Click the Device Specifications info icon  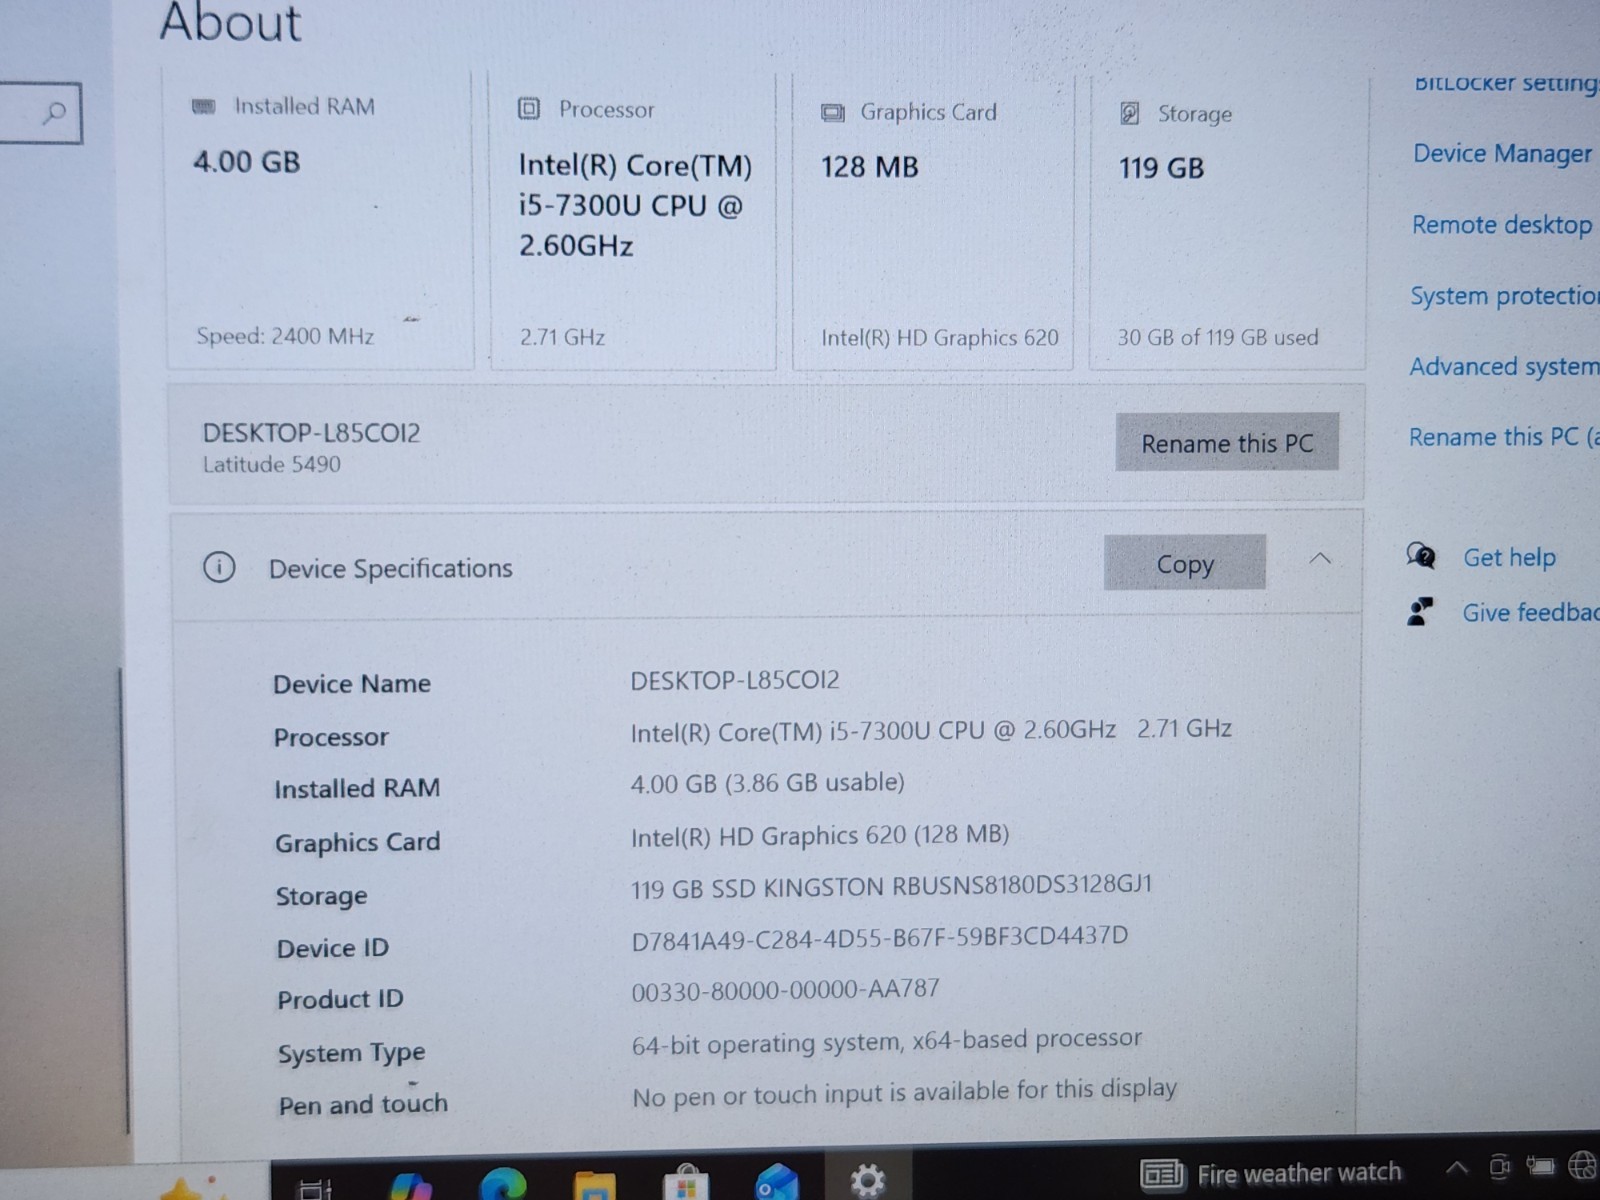(x=219, y=568)
